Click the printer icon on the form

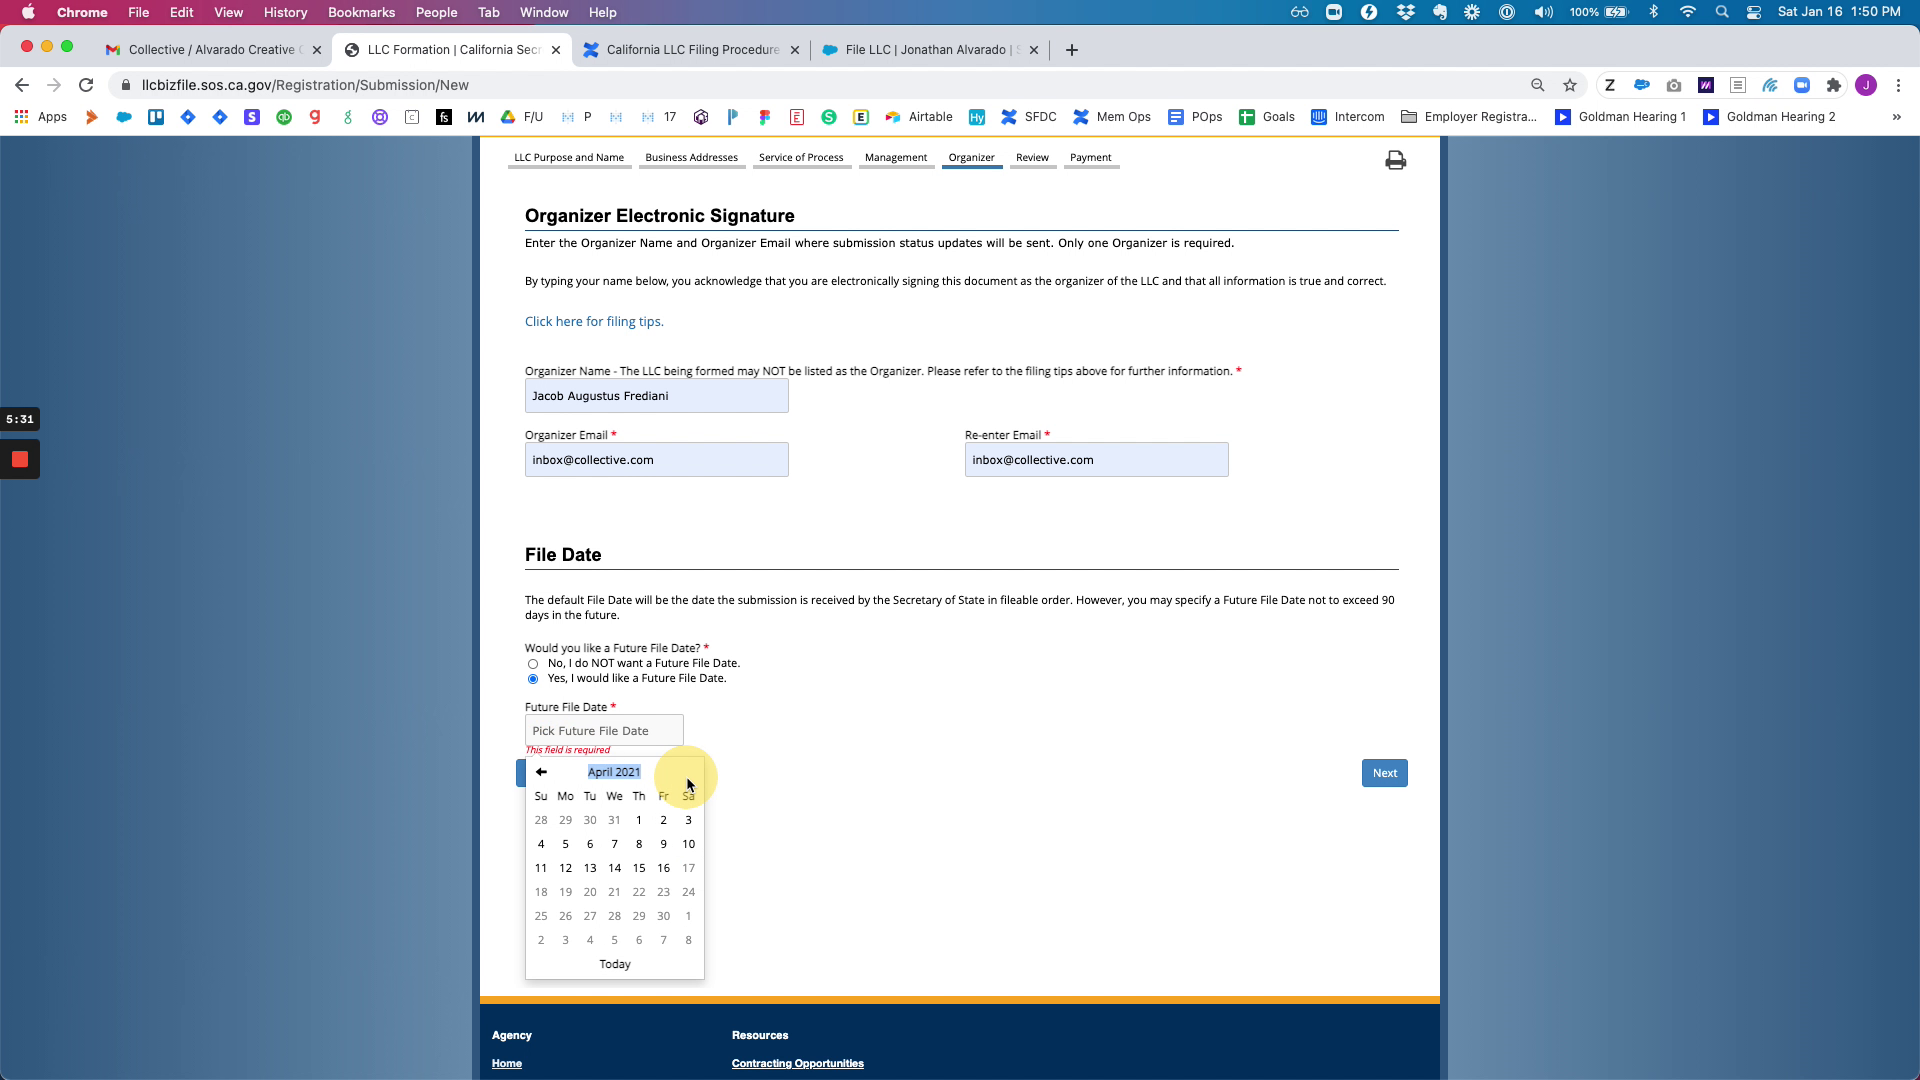click(x=1395, y=160)
